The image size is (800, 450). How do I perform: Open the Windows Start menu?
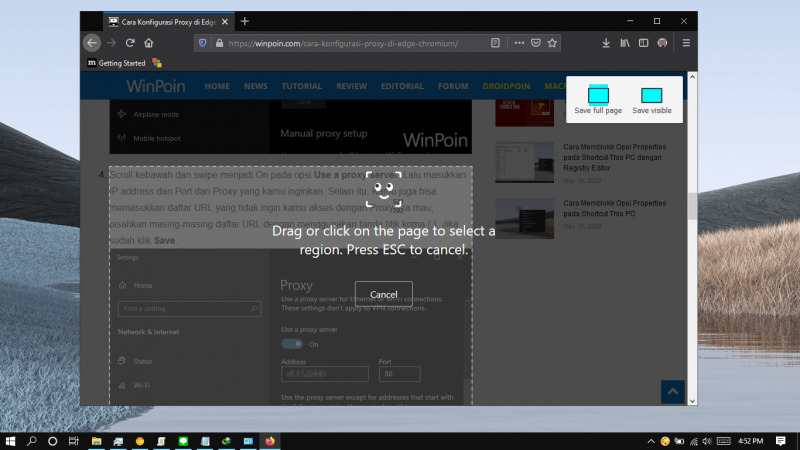coord(10,441)
